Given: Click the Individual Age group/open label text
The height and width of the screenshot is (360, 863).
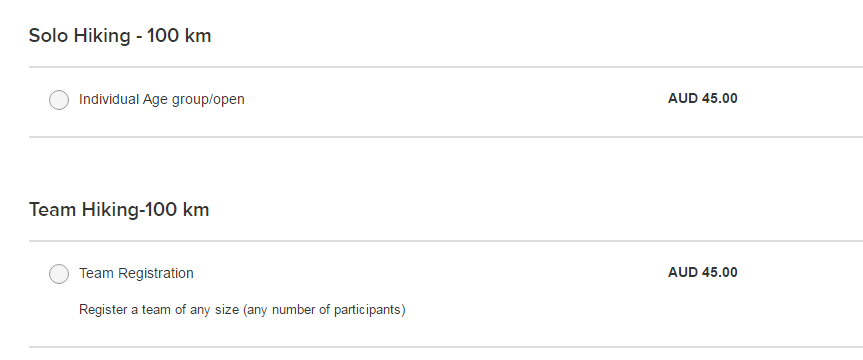Looking at the screenshot, I should 162,100.
